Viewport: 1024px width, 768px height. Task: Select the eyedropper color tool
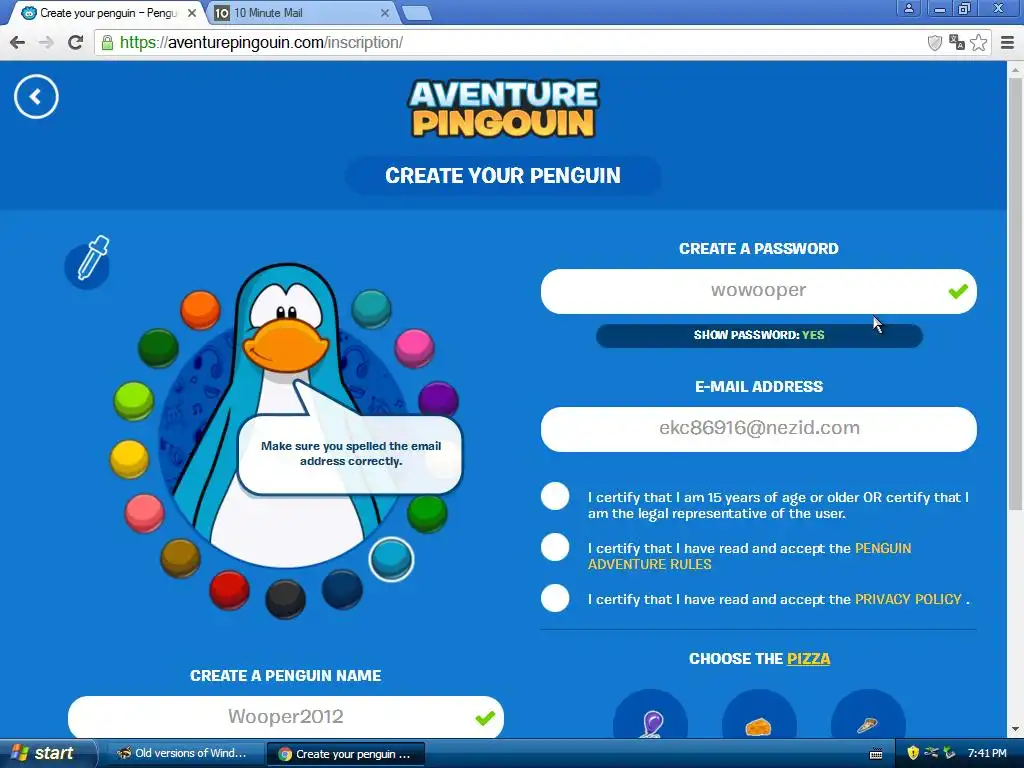(x=88, y=263)
